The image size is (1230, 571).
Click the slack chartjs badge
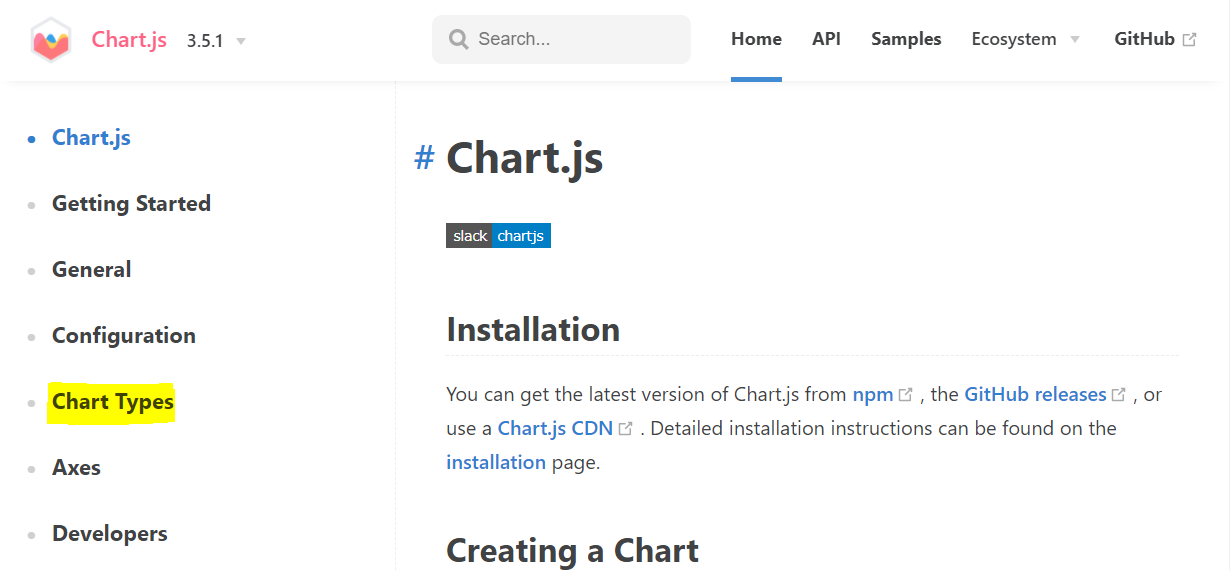tap(498, 236)
